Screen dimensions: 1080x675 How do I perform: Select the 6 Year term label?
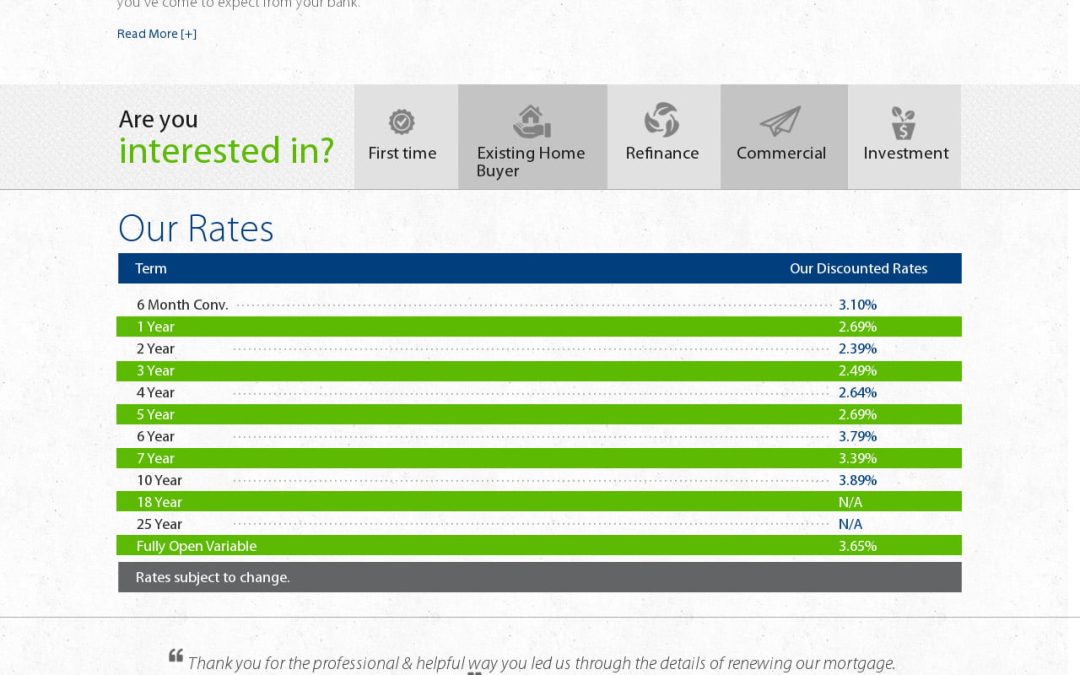(x=155, y=437)
